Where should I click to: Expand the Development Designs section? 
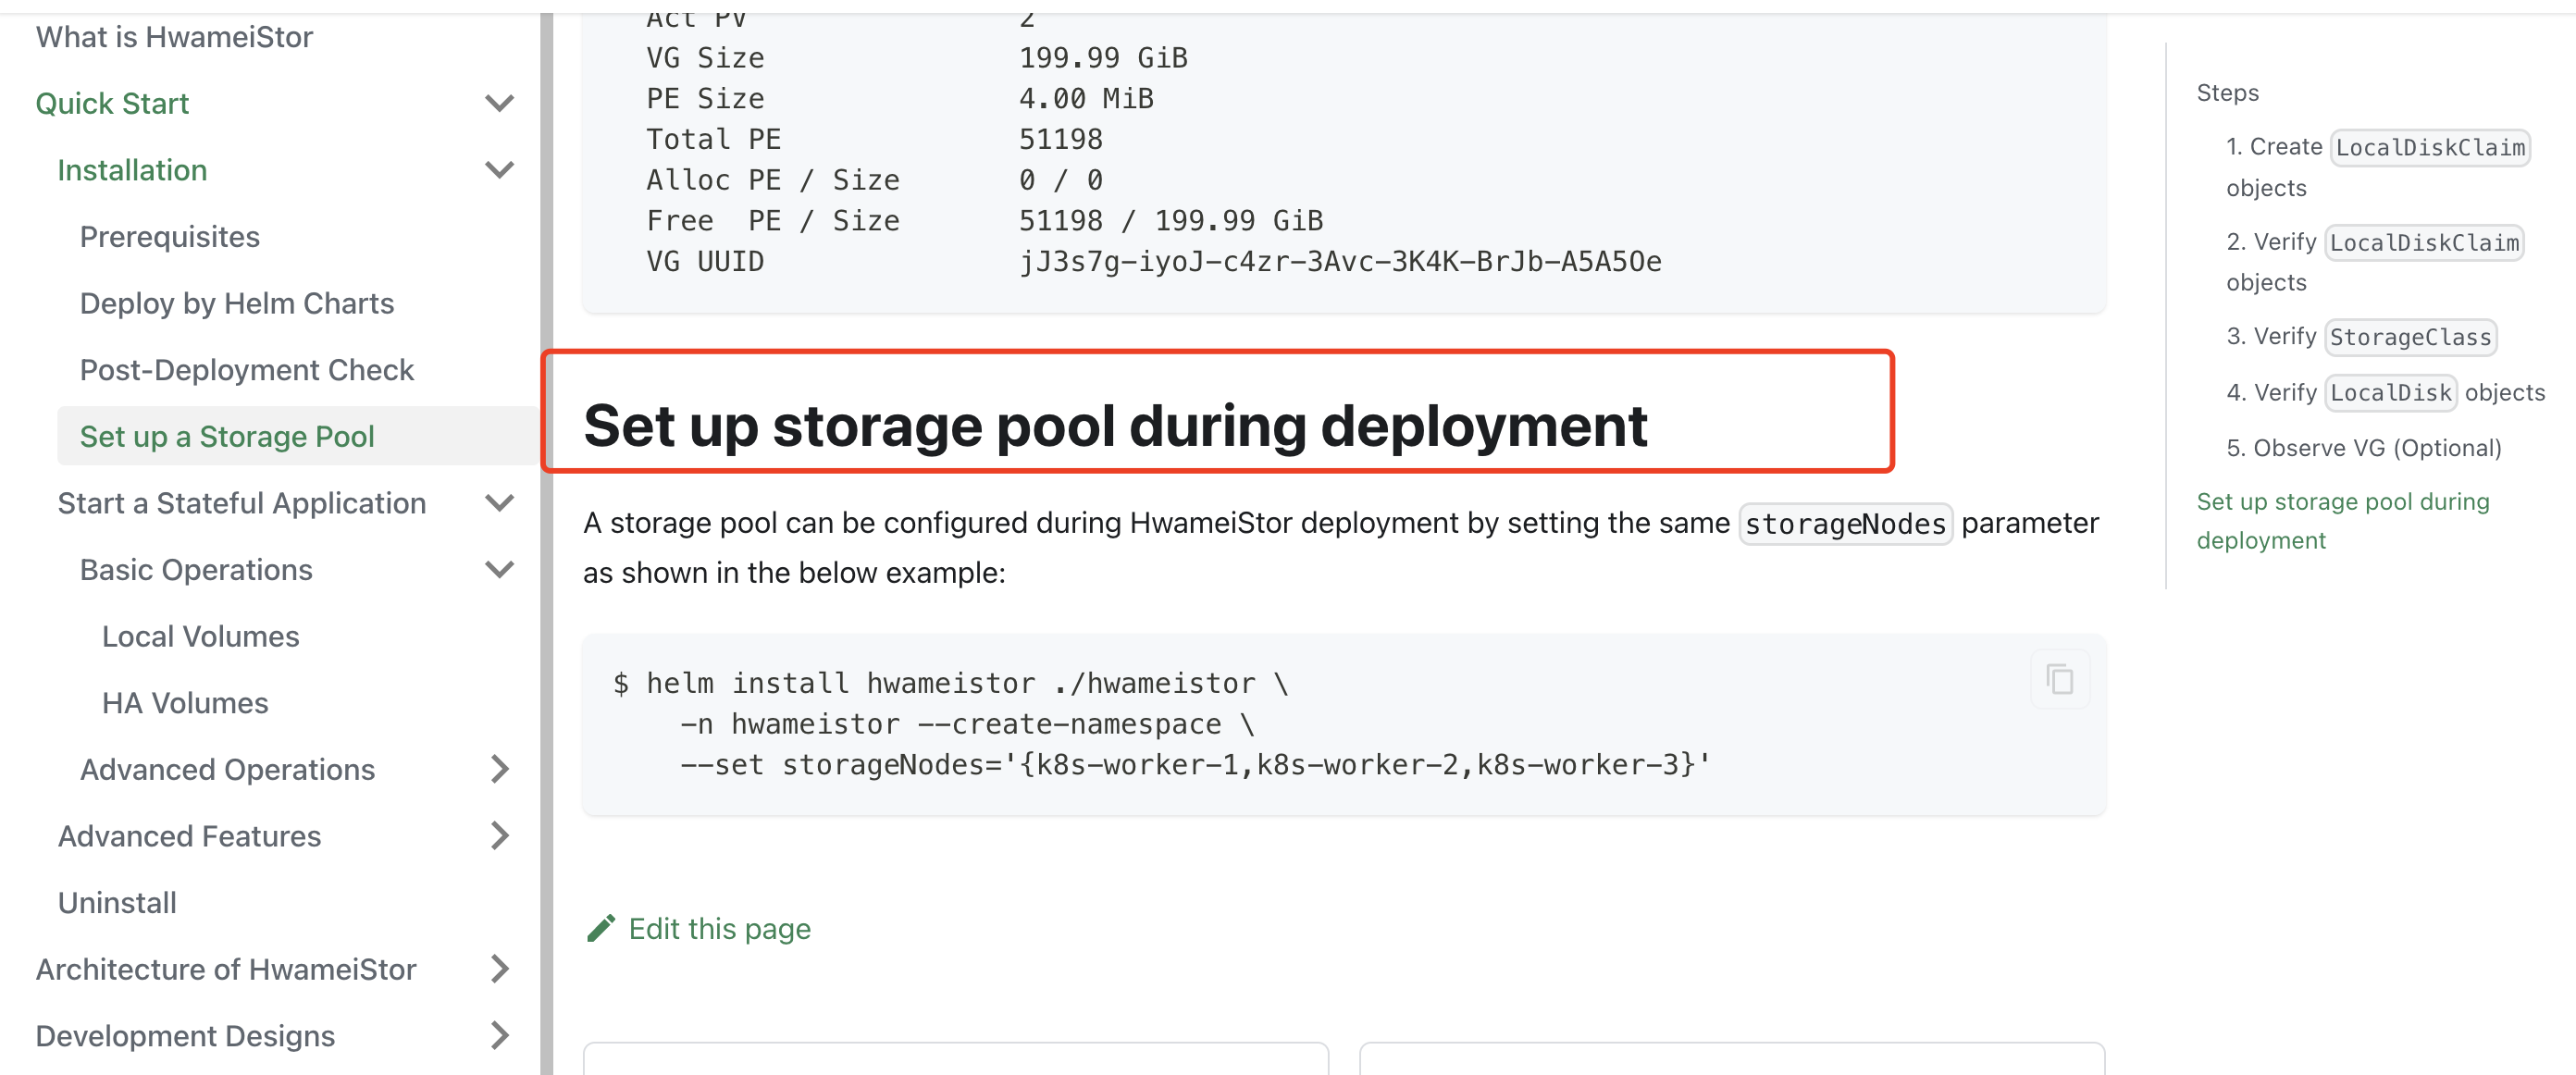500,1036
